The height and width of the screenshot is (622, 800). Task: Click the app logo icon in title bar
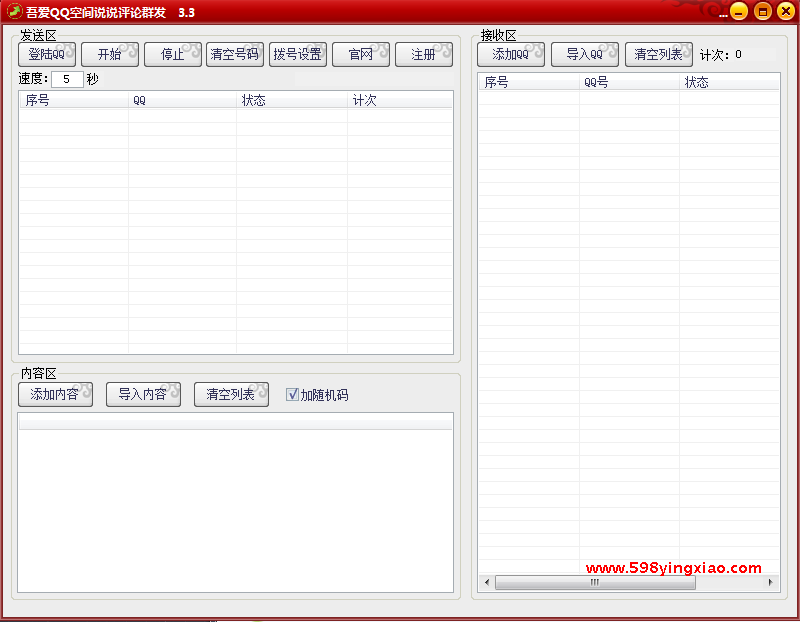(14, 11)
